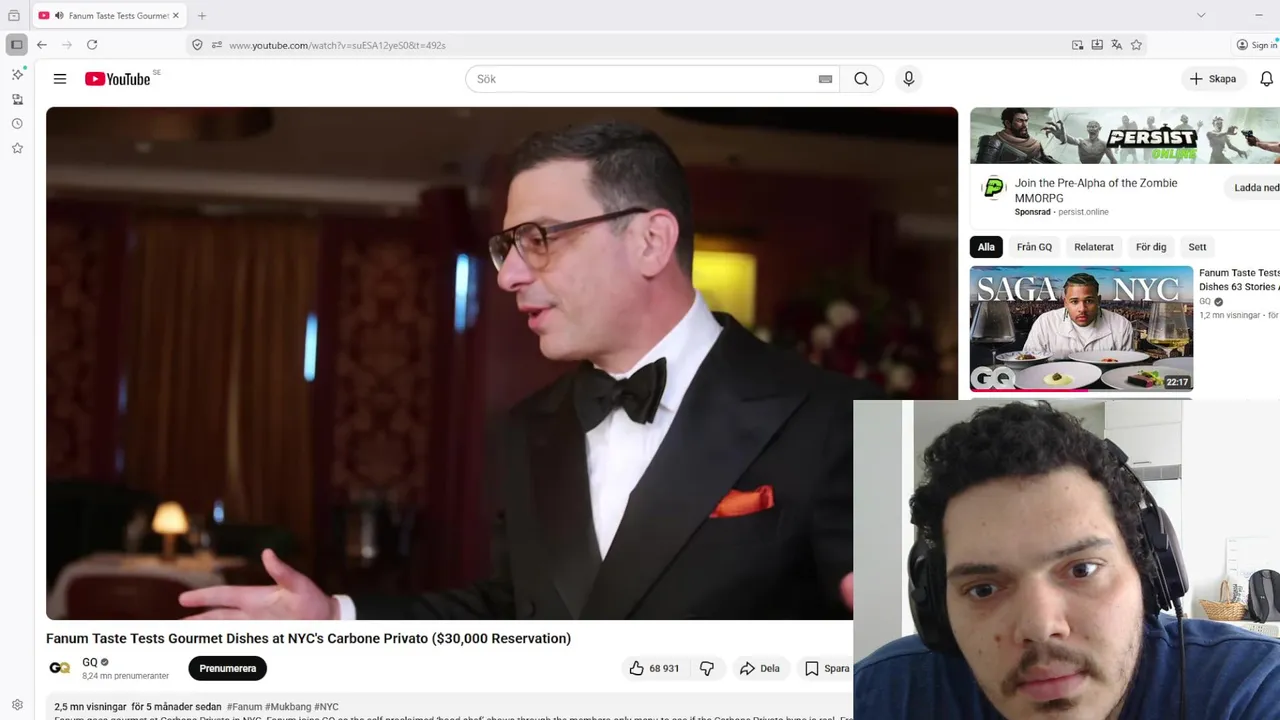Close the Fanum Taste Tests tab

pyautogui.click(x=176, y=16)
